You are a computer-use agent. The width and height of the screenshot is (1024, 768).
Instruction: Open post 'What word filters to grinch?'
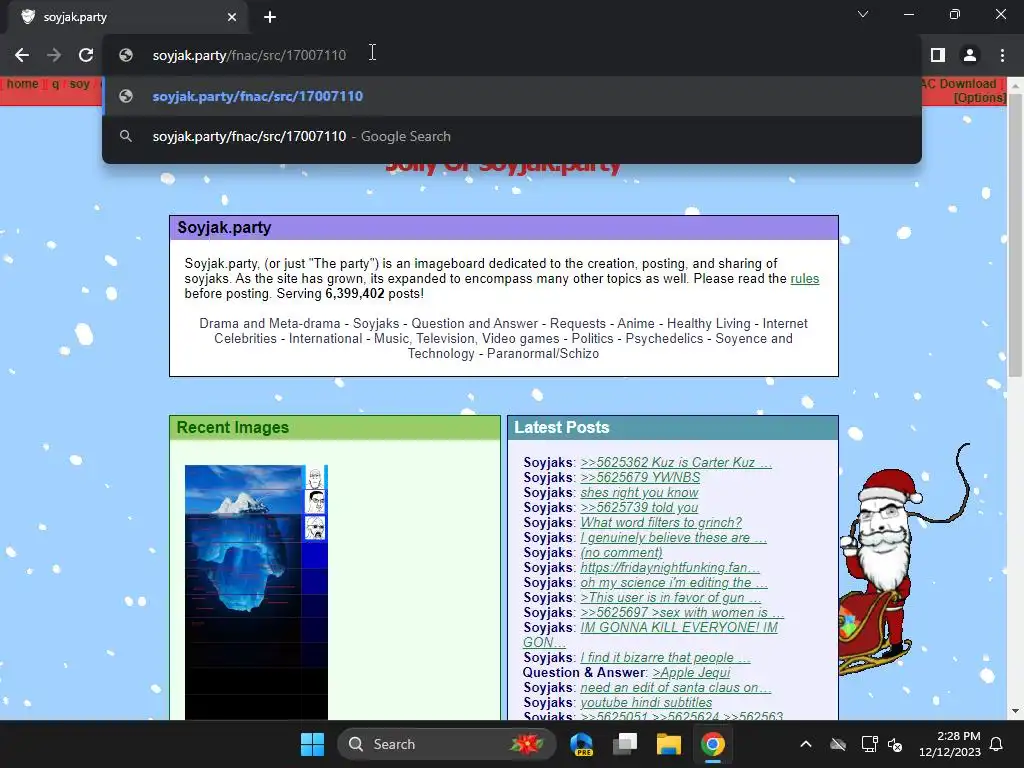point(661,522)
